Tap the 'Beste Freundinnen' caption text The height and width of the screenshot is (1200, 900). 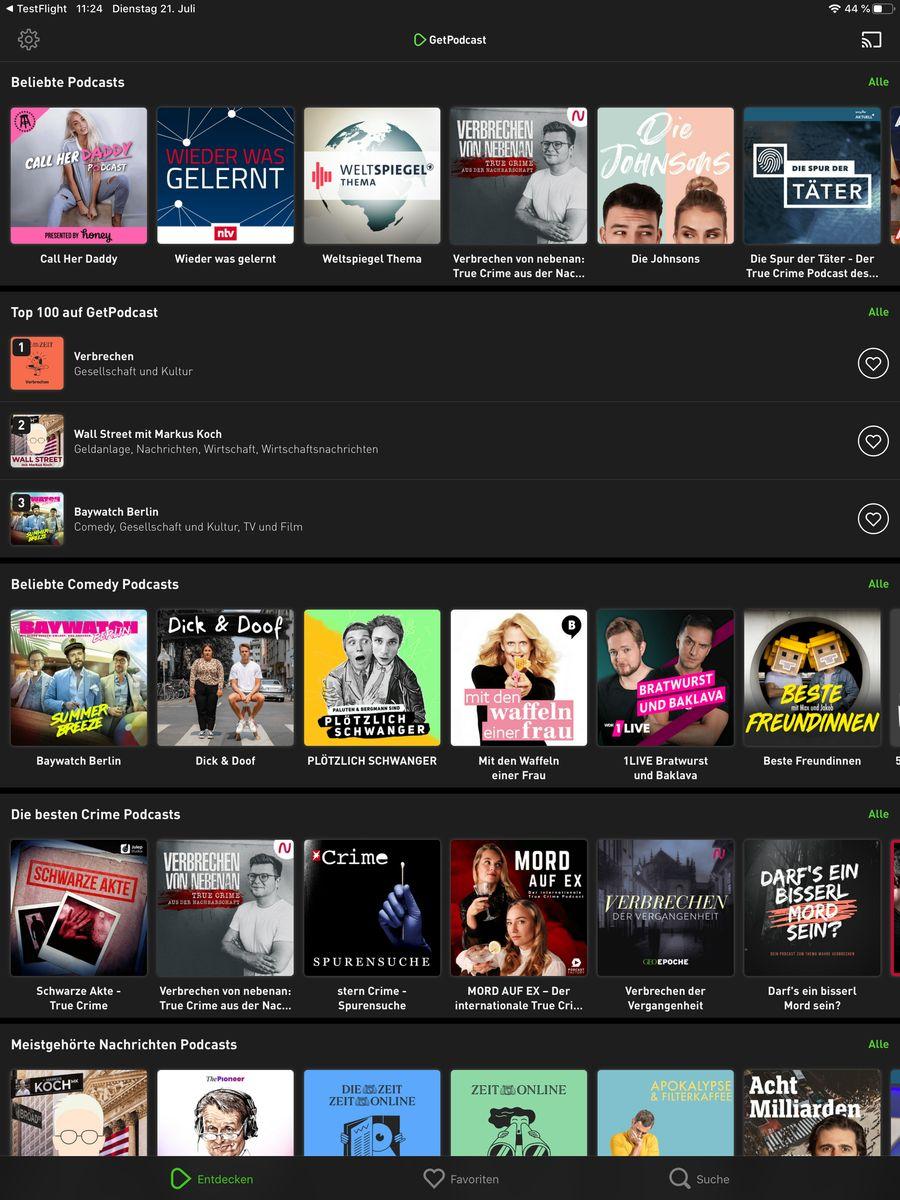[812, 761]
